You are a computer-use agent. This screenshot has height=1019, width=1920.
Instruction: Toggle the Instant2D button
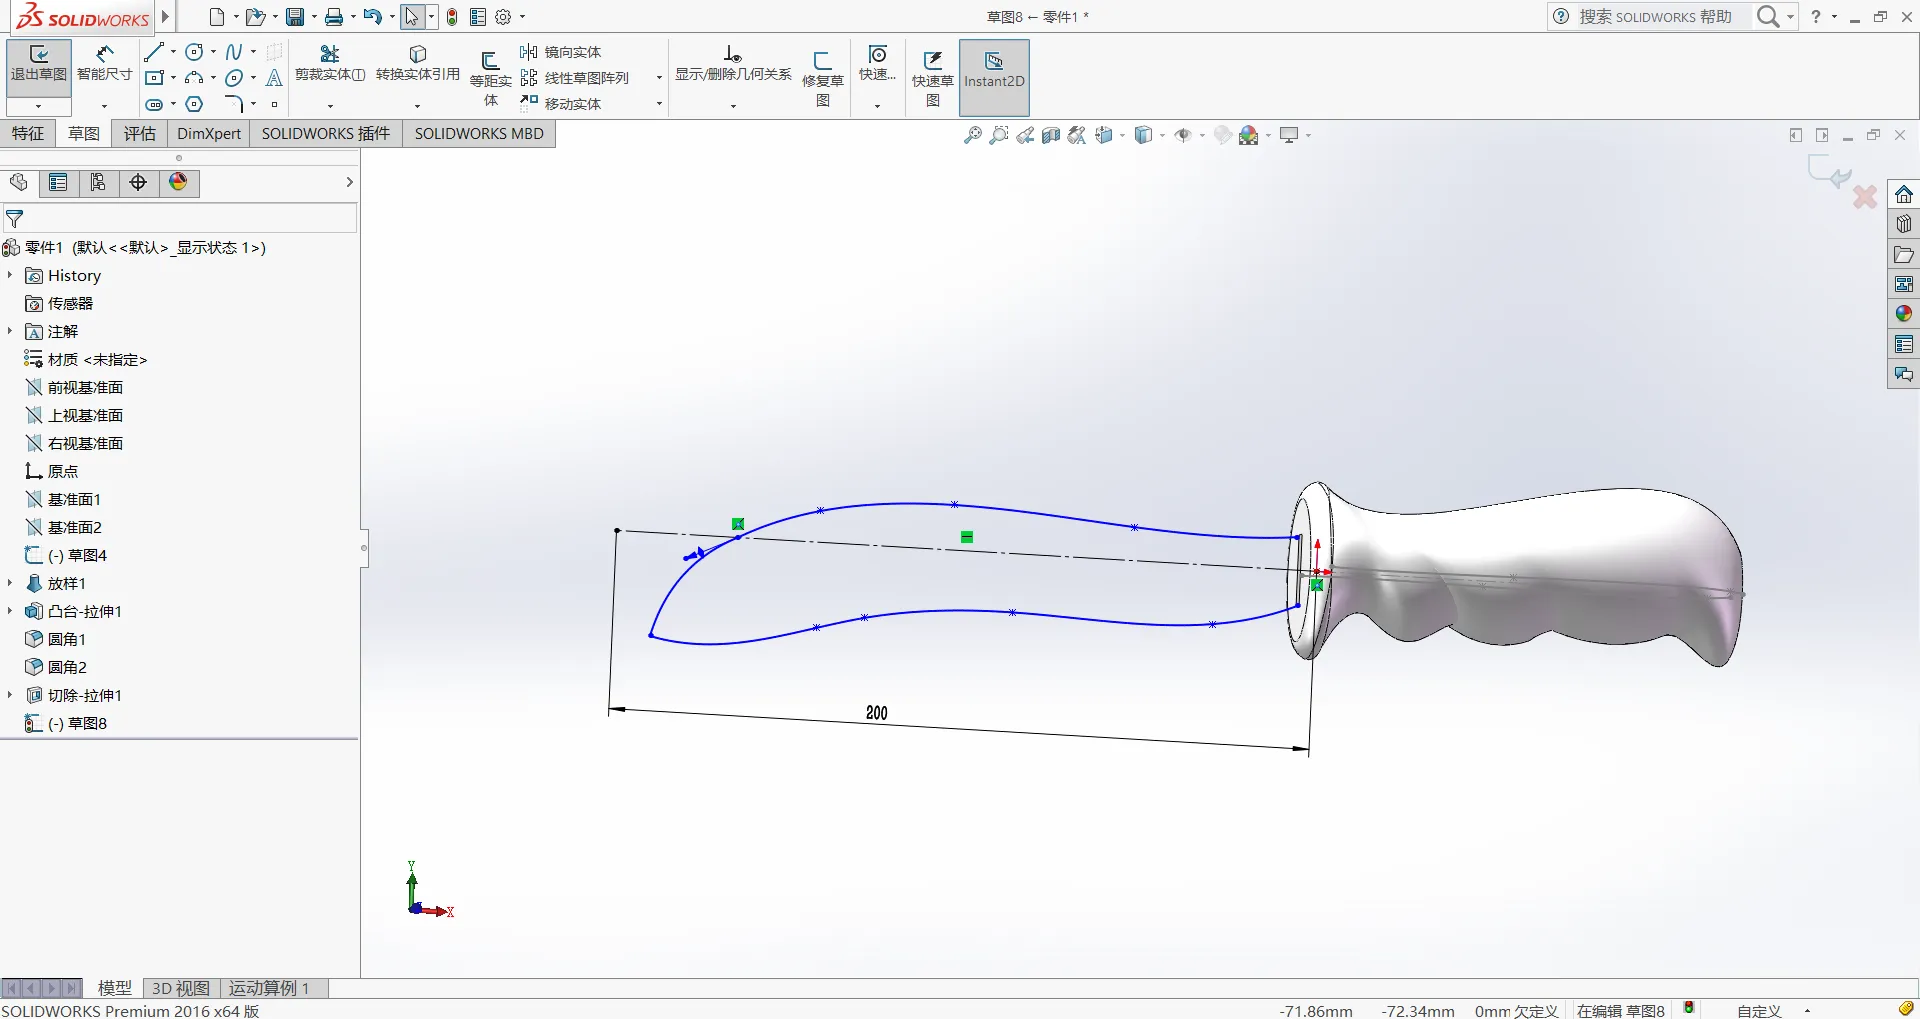tap(994, 77)
